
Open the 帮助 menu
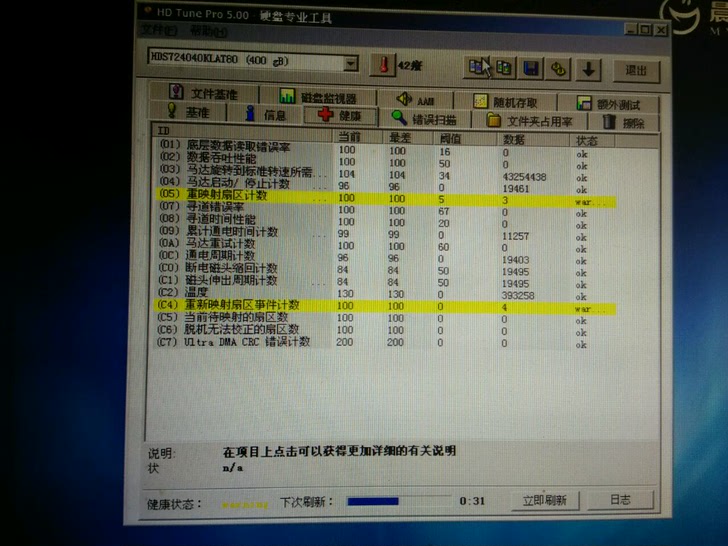click(x=208, y=32)
